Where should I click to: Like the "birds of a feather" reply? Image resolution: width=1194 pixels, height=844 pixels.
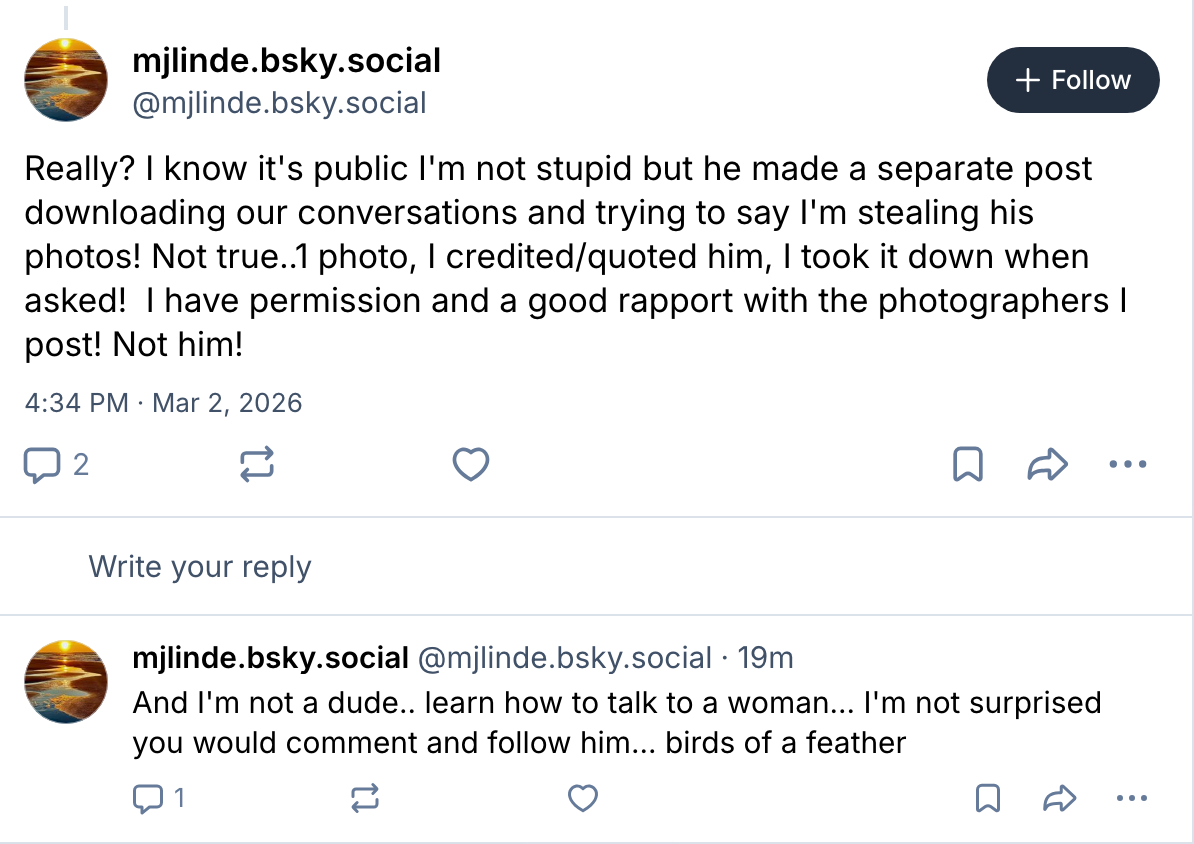(x=582, y=797)
